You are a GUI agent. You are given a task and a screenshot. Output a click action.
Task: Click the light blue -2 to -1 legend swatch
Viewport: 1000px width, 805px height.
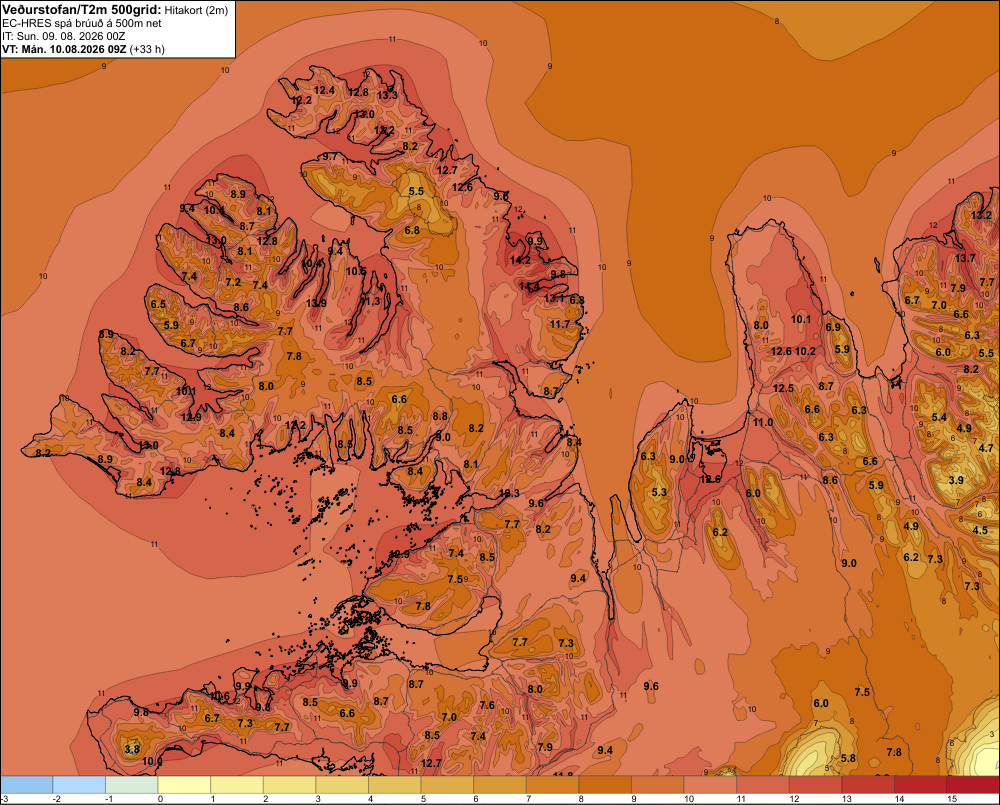[x=79, y=785]
